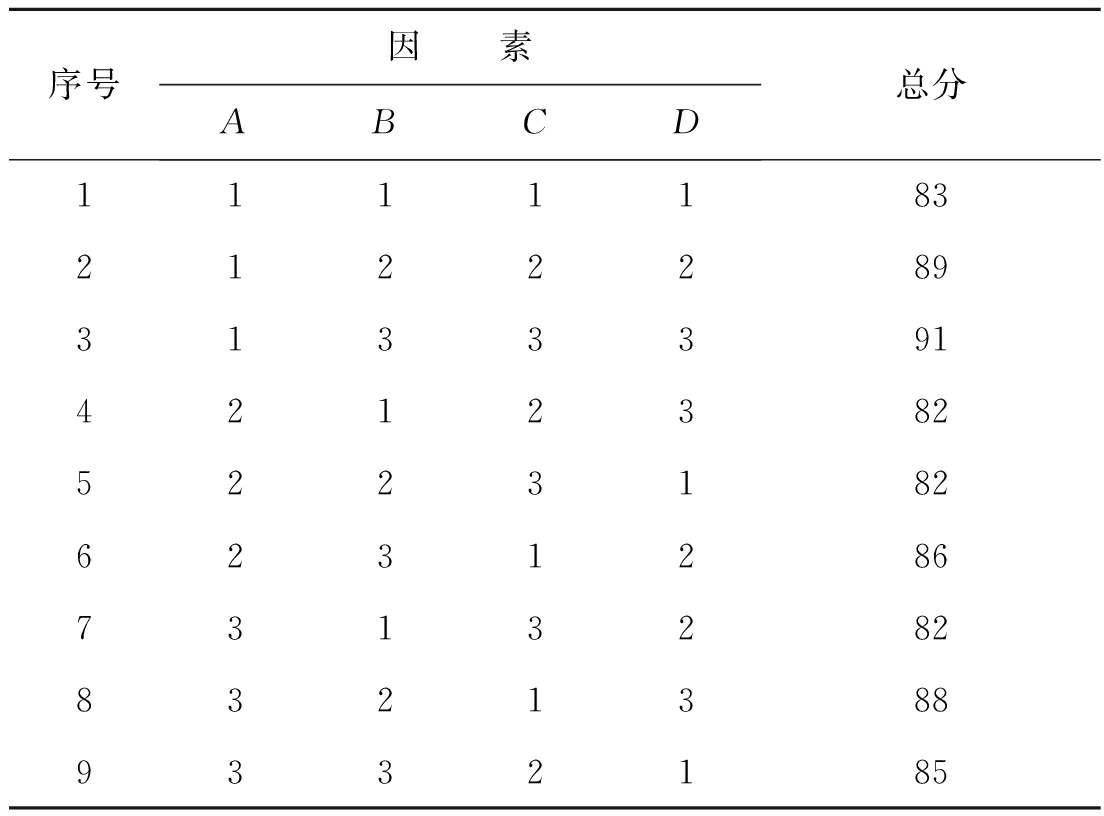Select the column D header
The height and width of the screenshot is (816, 1104).
pyautogui.click(x=685, y=123)
